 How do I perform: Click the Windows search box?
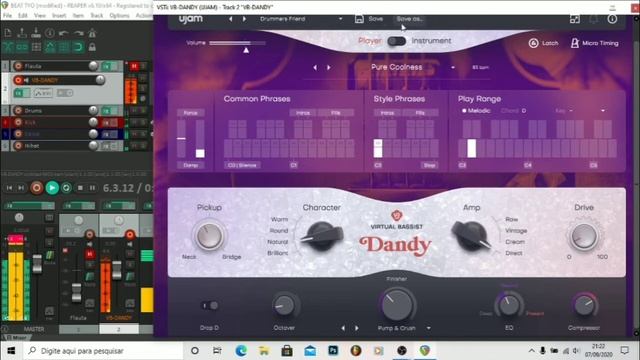point(102,351)
